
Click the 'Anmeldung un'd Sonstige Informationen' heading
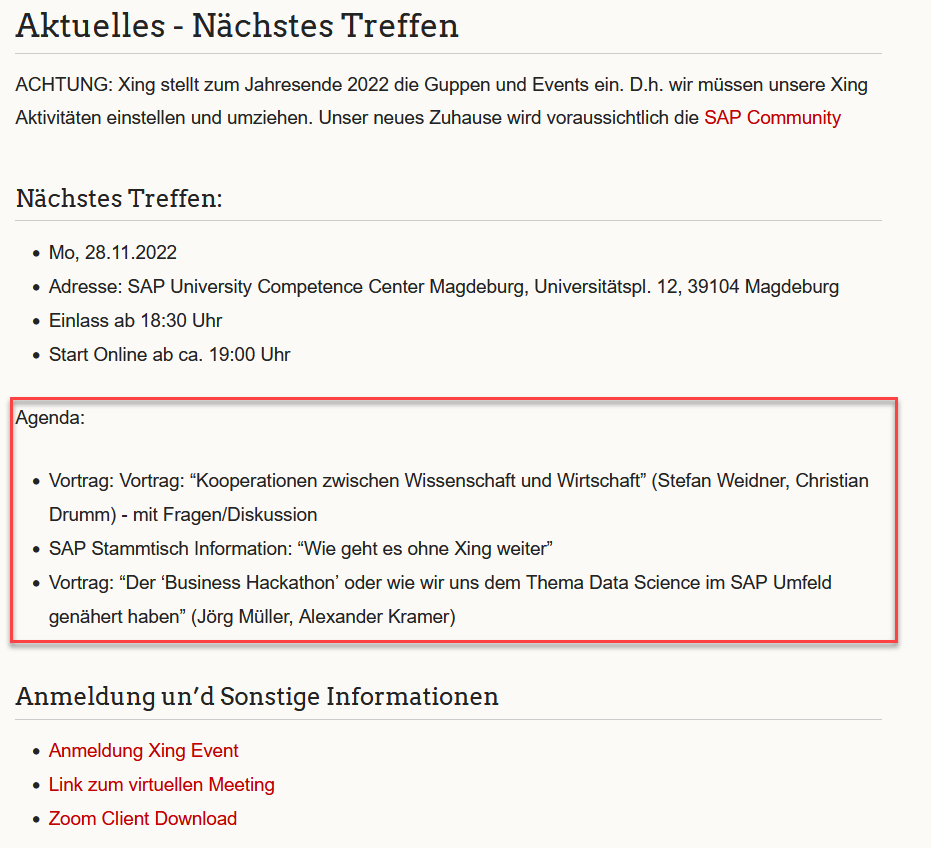click(257, 696)
